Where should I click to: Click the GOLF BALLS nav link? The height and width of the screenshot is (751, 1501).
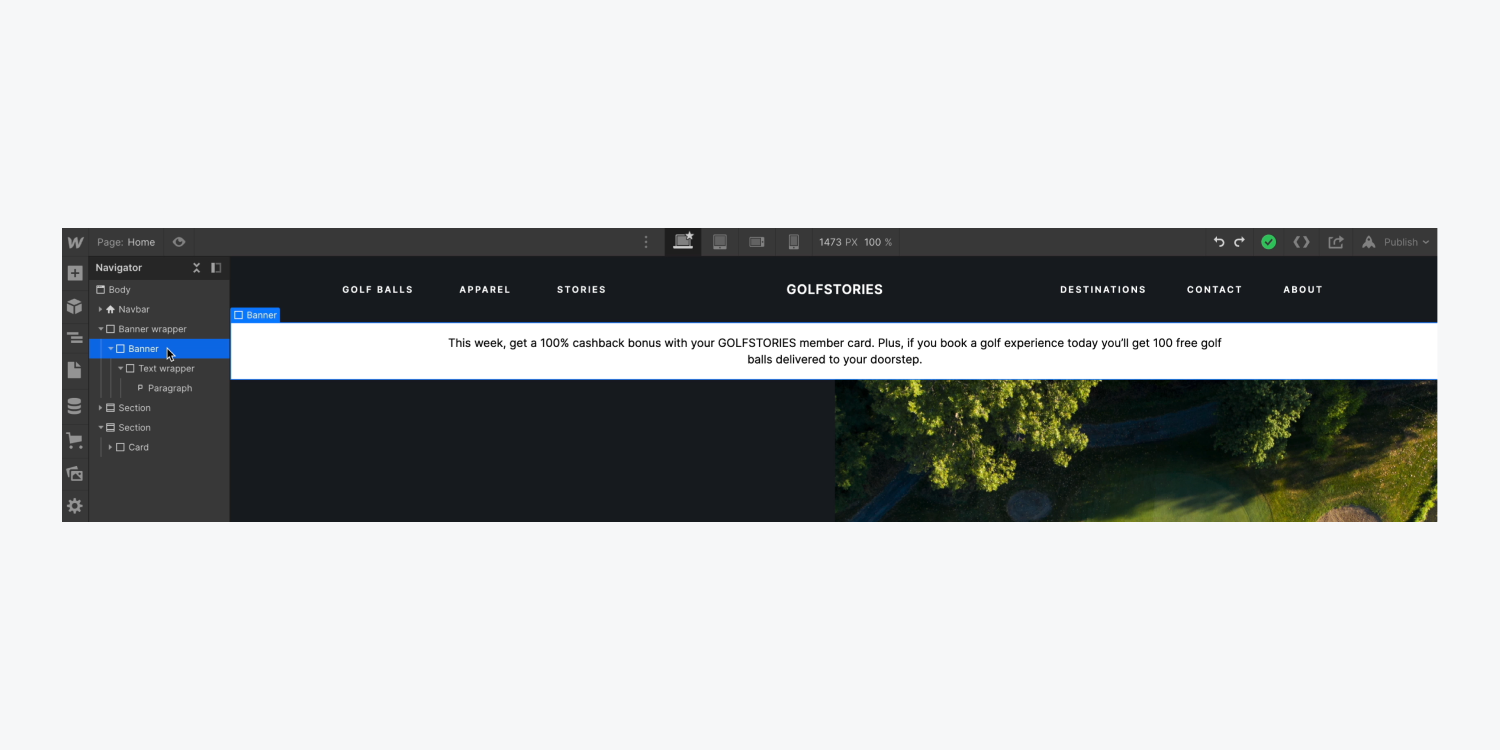tap(378, 290)
